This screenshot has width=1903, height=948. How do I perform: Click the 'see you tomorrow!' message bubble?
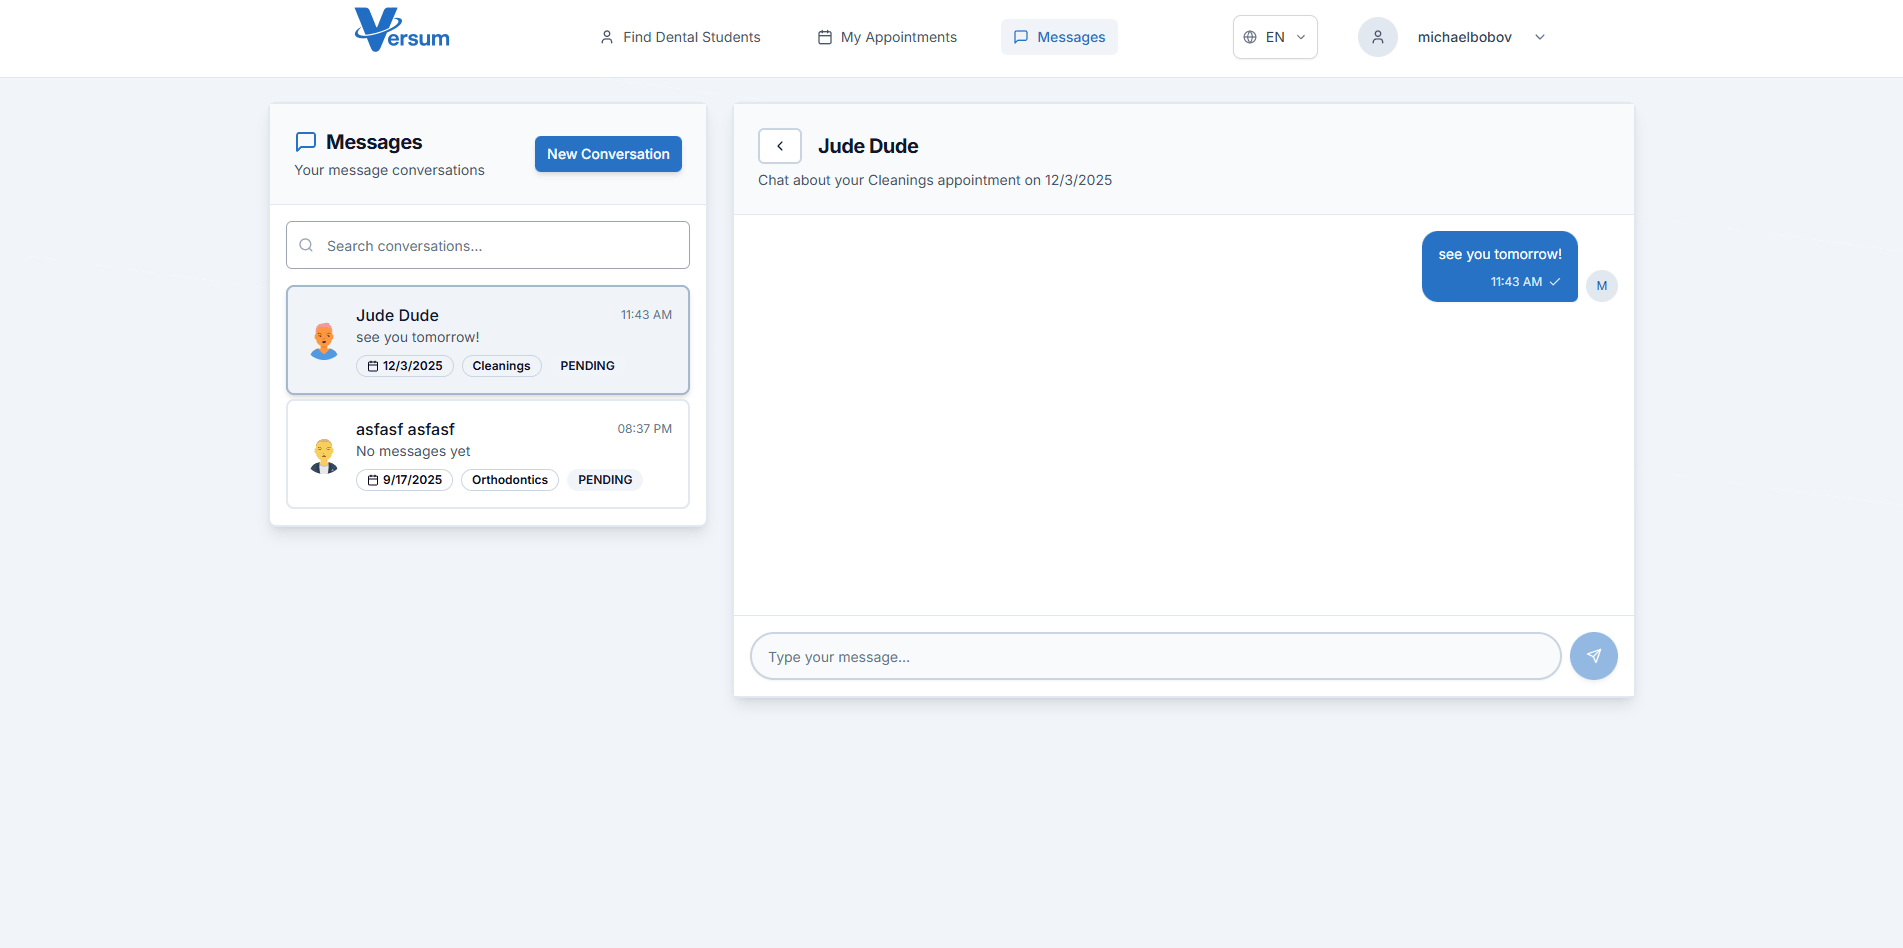[x=1500, y=266]
